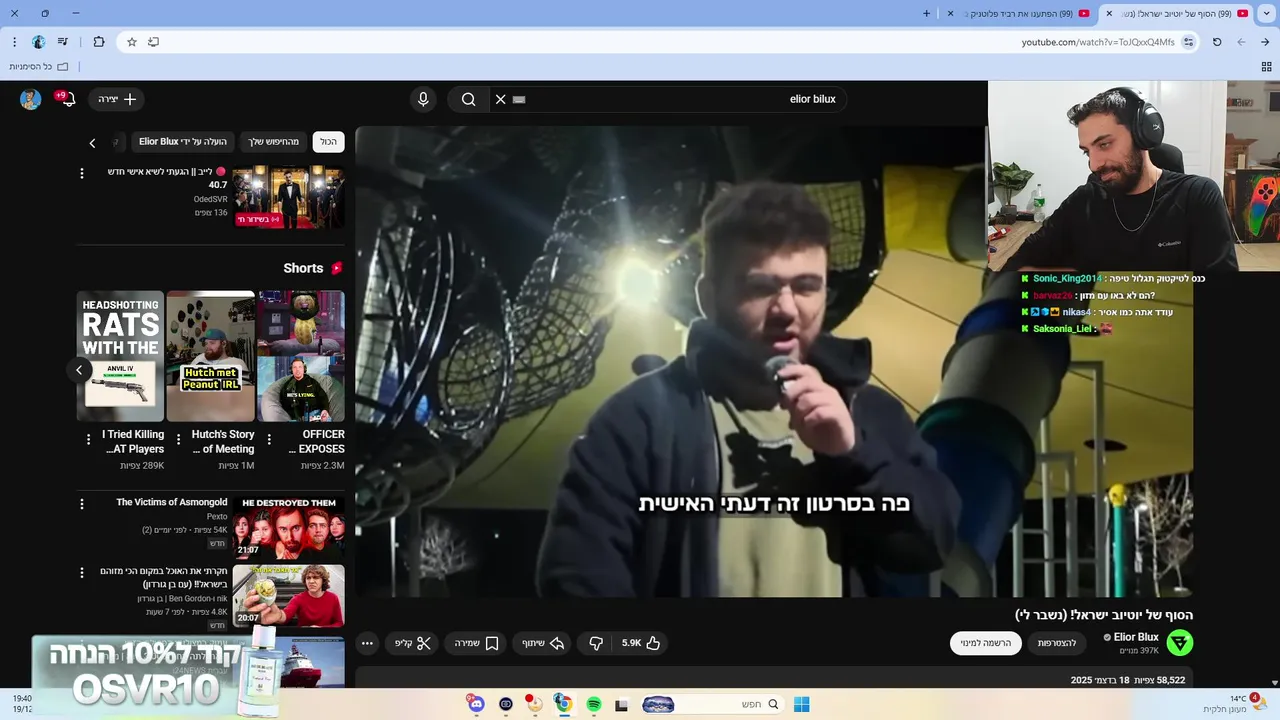The width and height of the screenshot is (1280, 720).
Task: Open the HEADSHOTTING RATS short thumbnail
Action: click(x=120, y=356)
